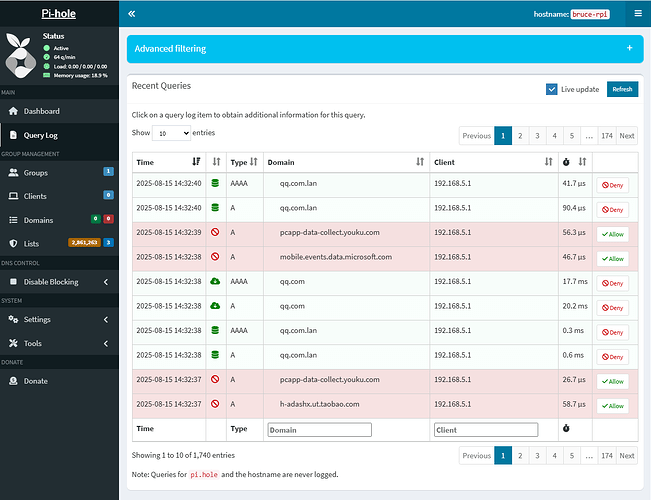651x500 pixels.
Task: Collapse the sidebar with double-chevron icon
Action: (133, 14)
